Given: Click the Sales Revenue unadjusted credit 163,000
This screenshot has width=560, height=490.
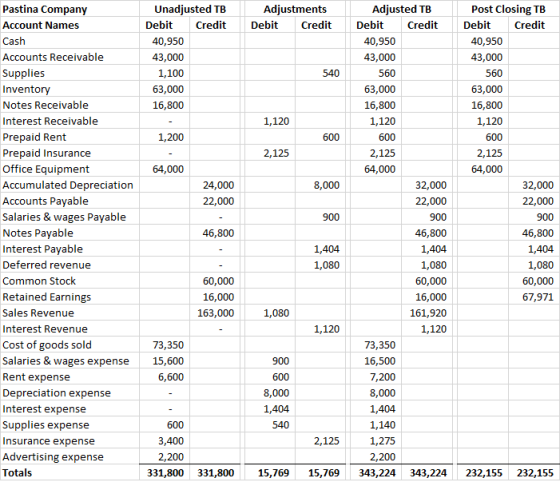Looking at the screenshot, I should pyautogui.click(x=215, y=313).
